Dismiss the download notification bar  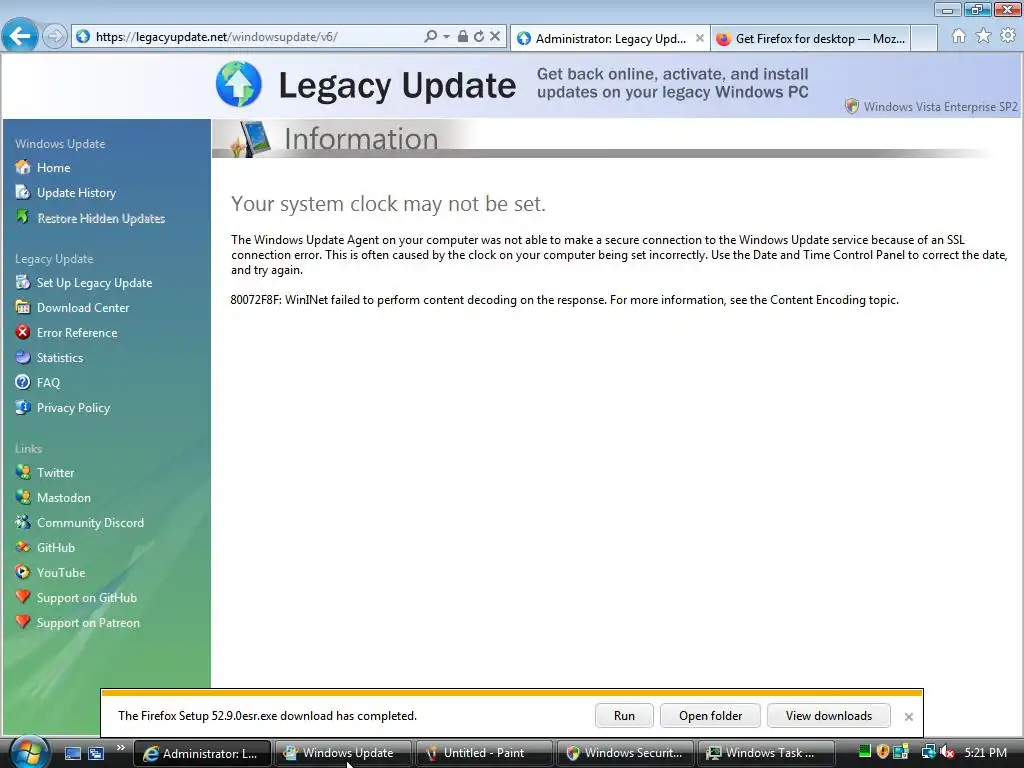click(x=908, y=716)
